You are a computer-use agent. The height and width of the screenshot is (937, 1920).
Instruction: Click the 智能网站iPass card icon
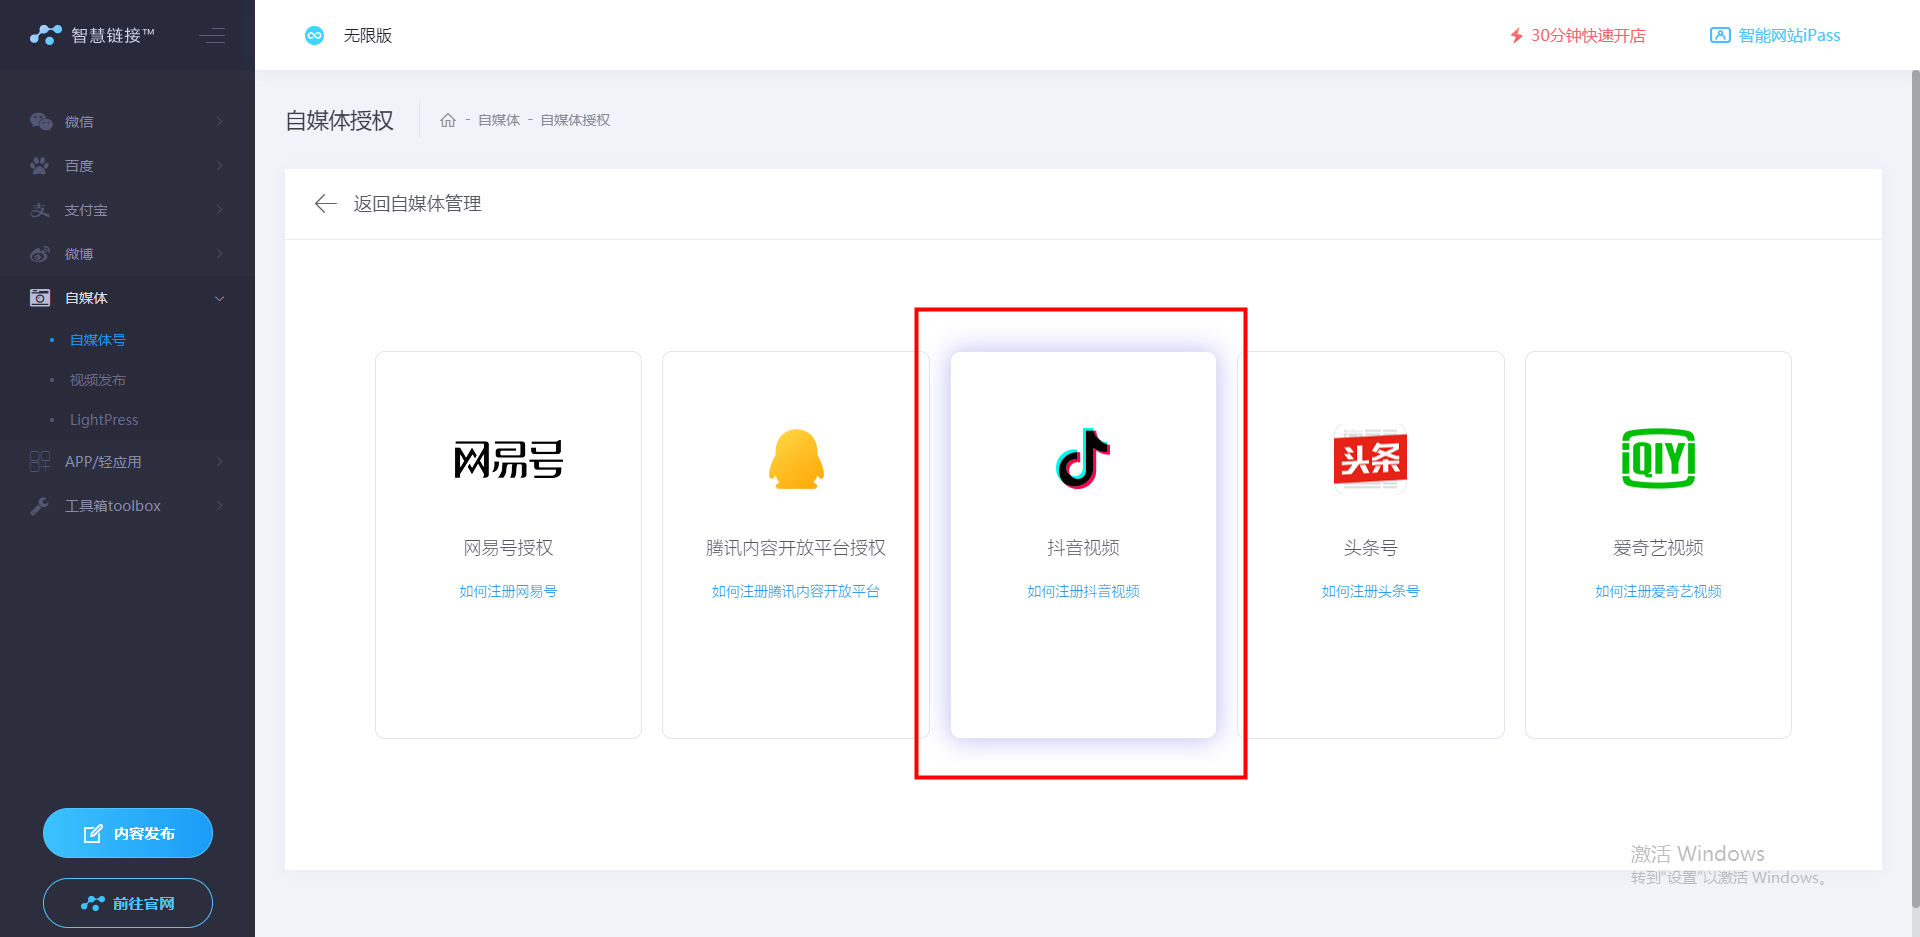1720,36
